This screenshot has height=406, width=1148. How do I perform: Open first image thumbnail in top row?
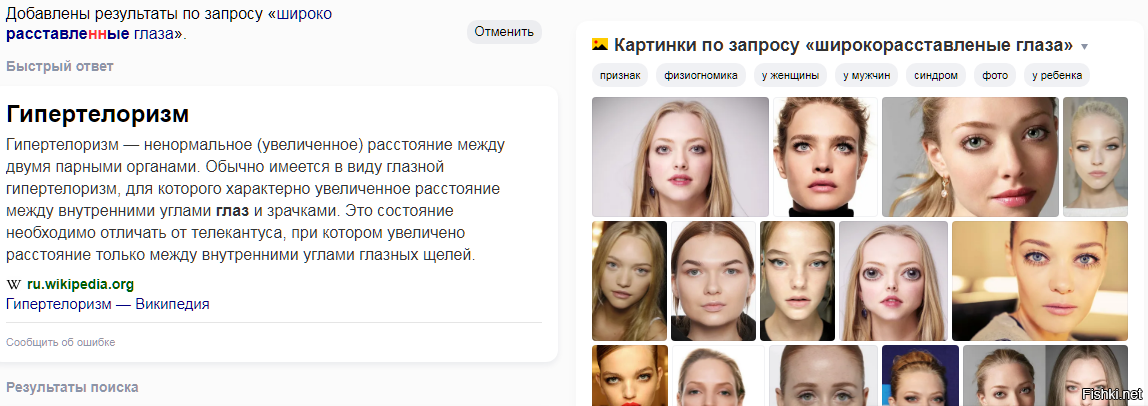click(680, 157)
